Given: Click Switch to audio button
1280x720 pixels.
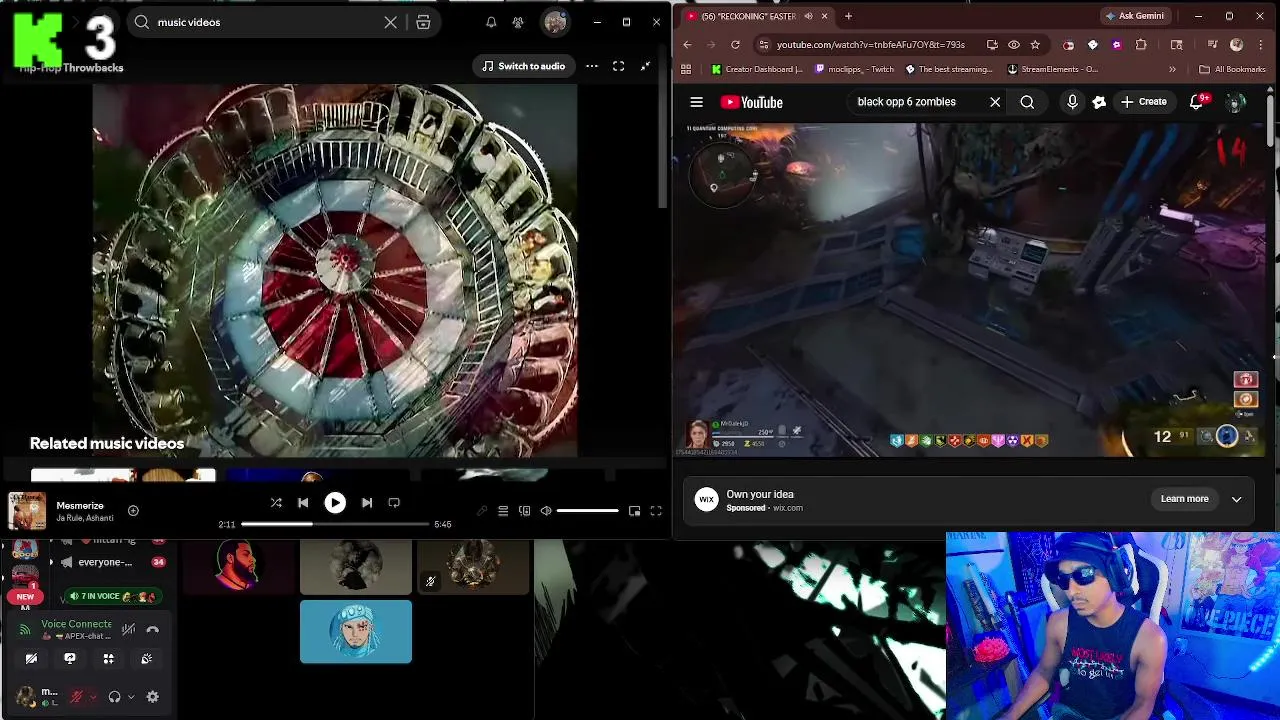Looking at the screenshot, I should coord(523,66).
